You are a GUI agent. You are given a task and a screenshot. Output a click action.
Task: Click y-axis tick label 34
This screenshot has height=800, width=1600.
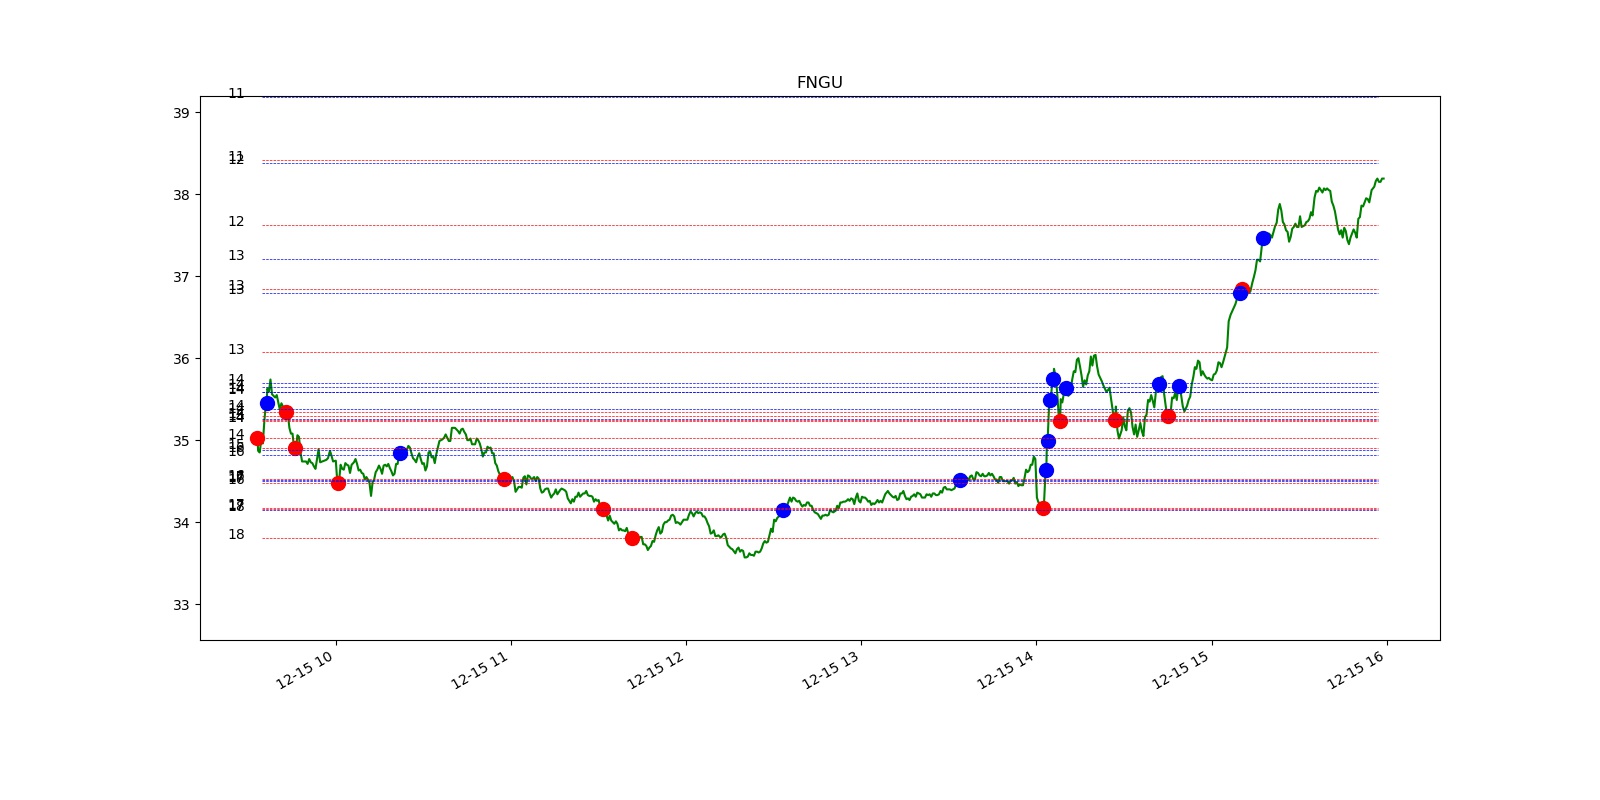click(181, 523)
